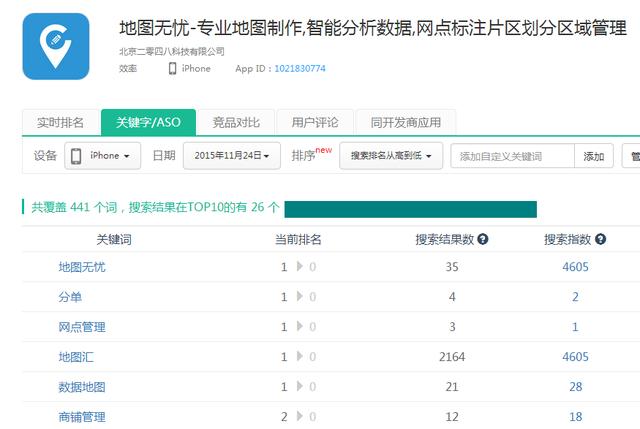Click search index 18 in 商铺管理 row

(576, 417)
